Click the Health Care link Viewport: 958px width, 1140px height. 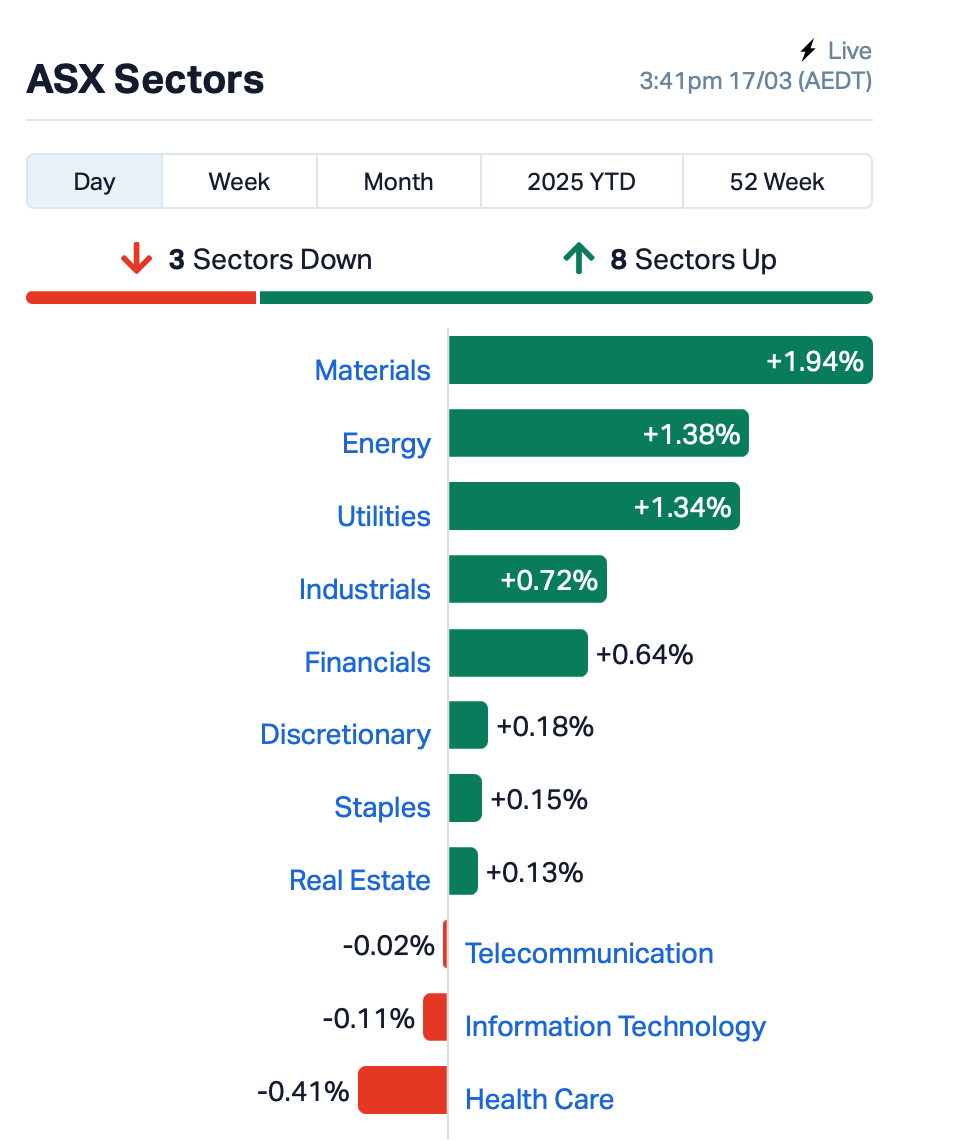click(539, 1099)
